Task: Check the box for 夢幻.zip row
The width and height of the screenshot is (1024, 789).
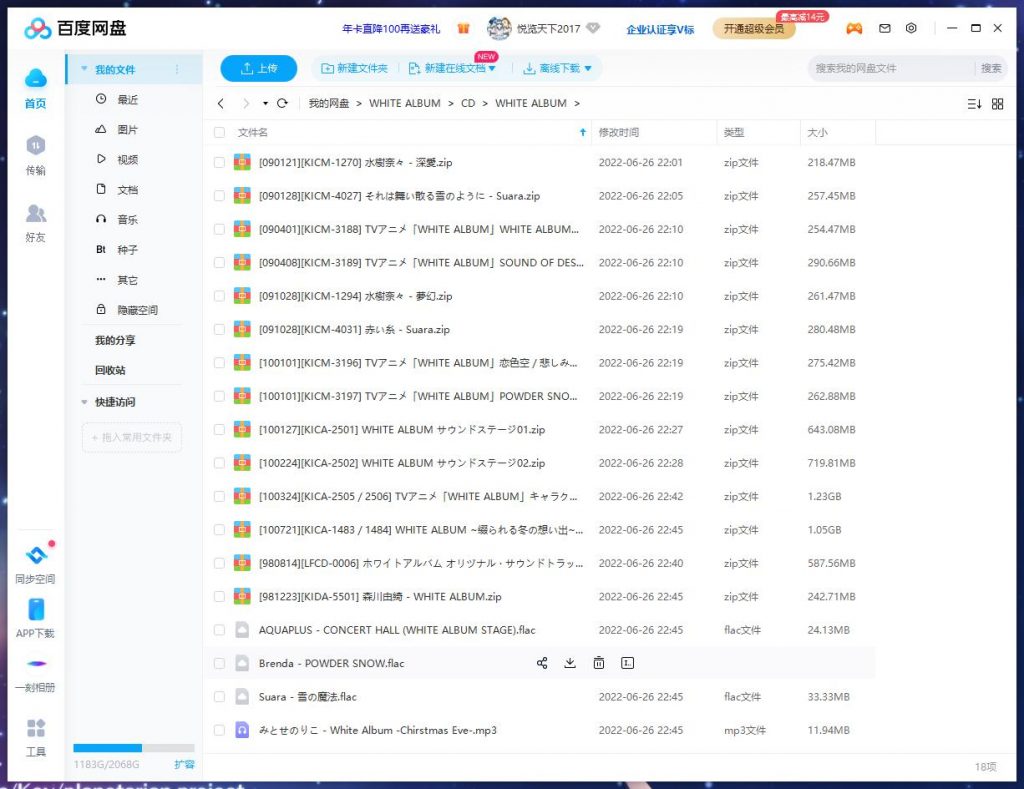Action: (x=219, y=296)
